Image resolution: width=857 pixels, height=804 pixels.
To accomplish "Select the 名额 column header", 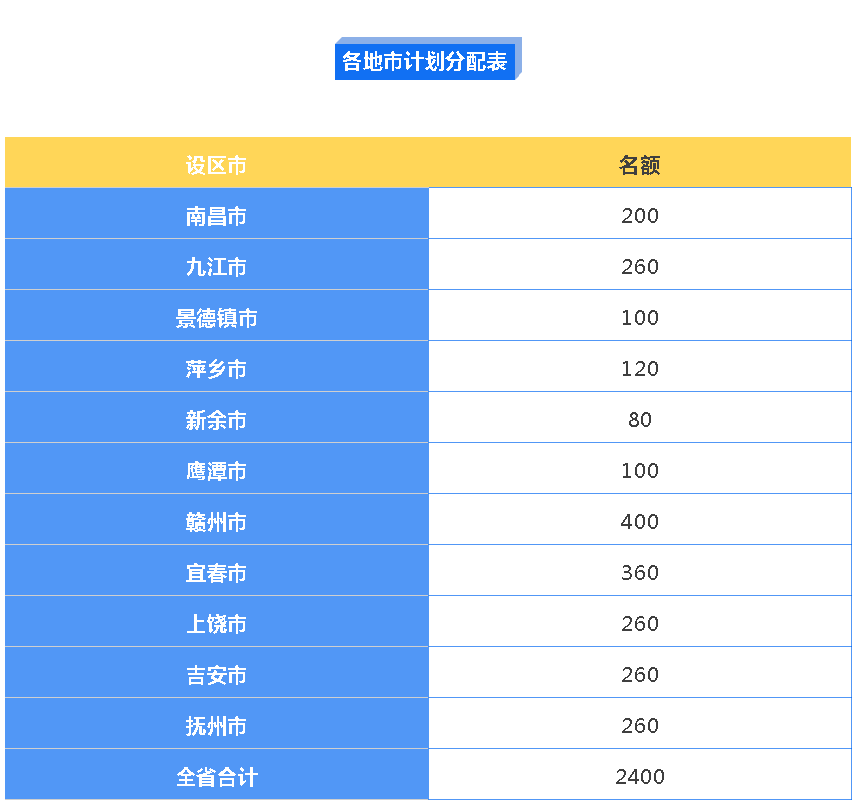I will (639, 165).
